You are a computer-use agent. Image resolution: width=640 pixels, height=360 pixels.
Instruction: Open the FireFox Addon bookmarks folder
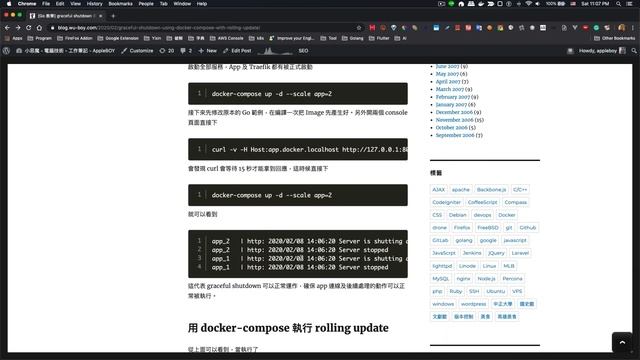[x=75, y=38]
